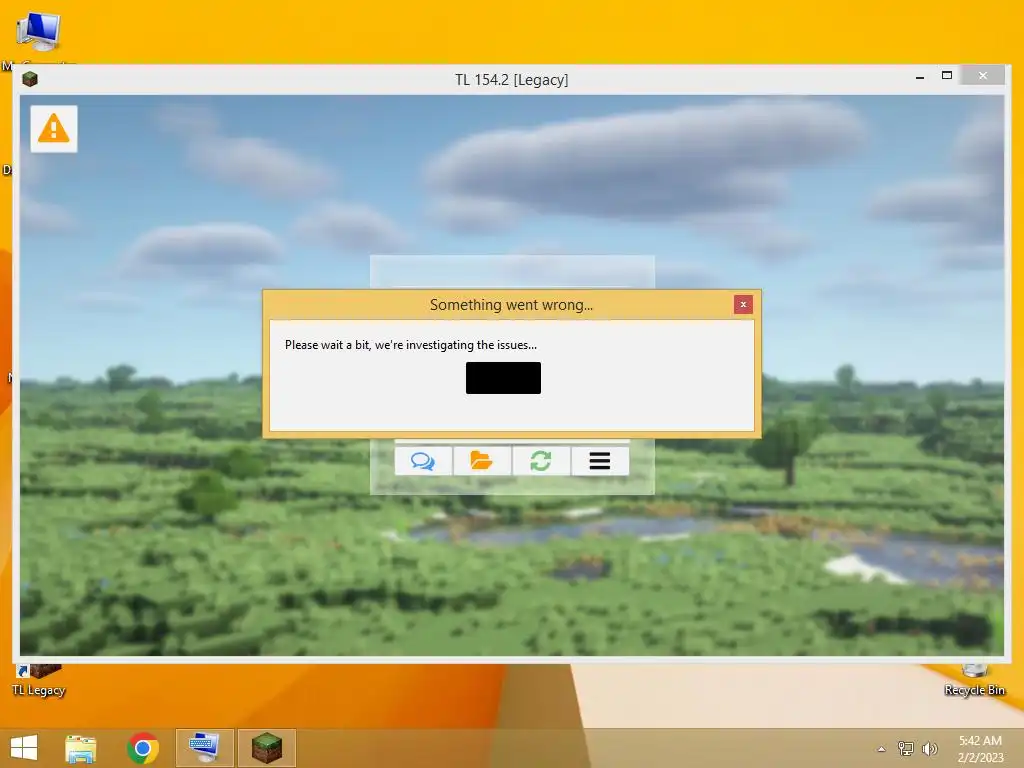The height and width of the screenshot is (768, 1024).
Task: Launch File Explorer from taskbar
Action: pos(80,748)
